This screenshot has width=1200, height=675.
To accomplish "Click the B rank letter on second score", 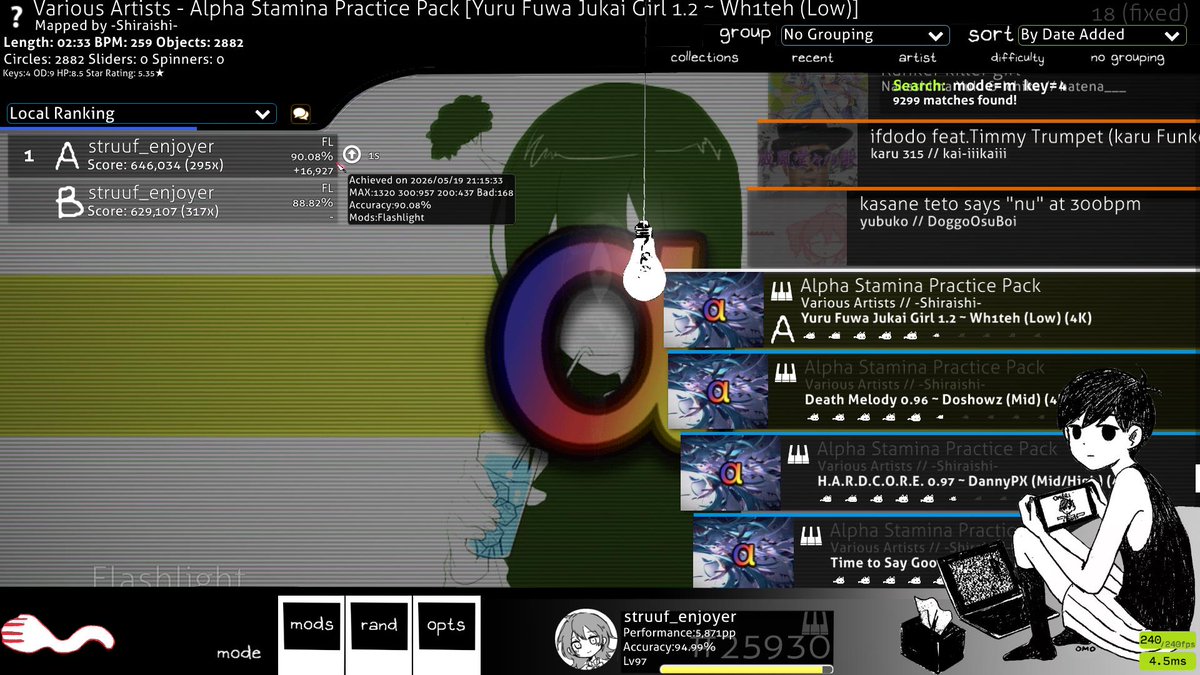I will [x=68, y=203].
